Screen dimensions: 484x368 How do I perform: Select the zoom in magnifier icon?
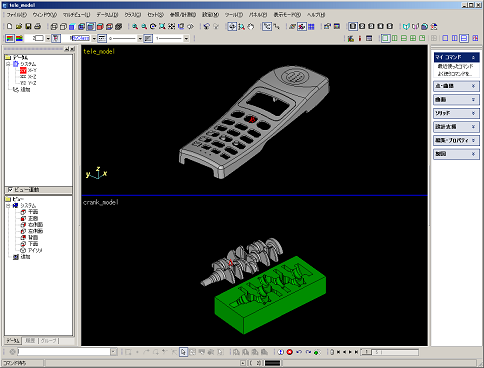(135, 26)
